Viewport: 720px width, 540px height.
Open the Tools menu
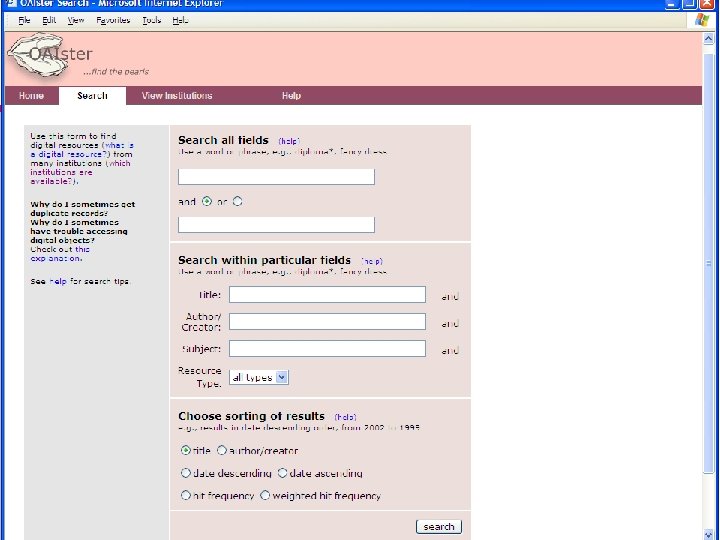(x=152, y=20)
